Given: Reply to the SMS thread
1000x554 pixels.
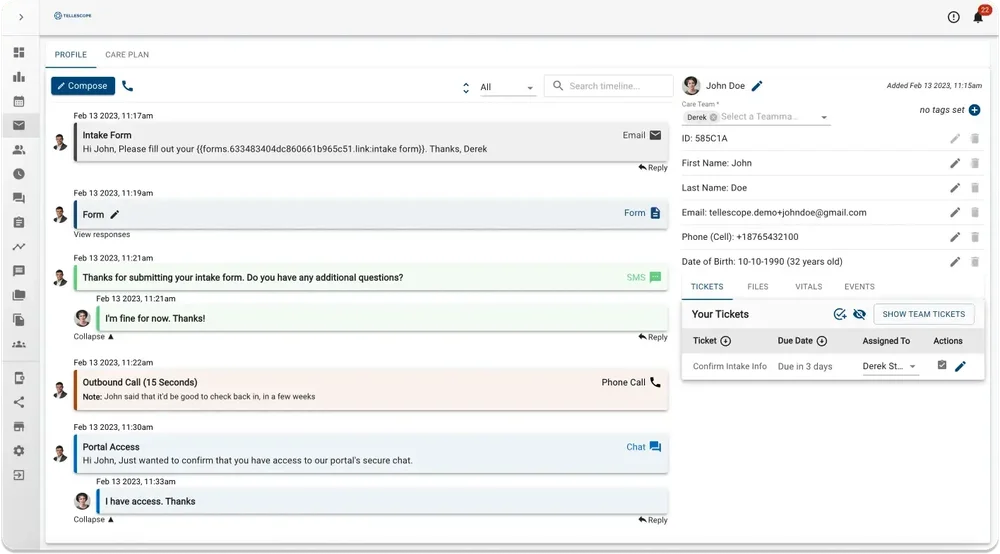Looking at the screenshot, I should pyautogui.click(x=653, y=337).
